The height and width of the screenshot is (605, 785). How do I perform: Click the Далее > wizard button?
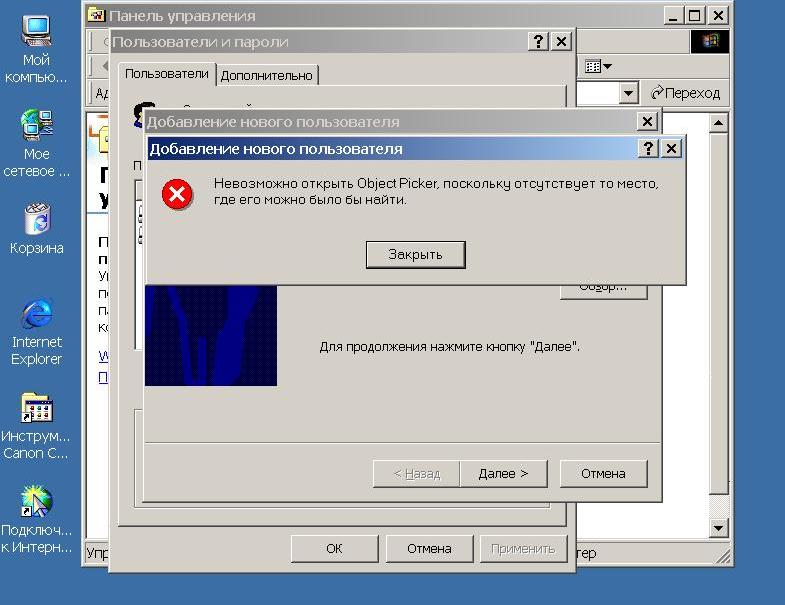click(x=503, y=473)
